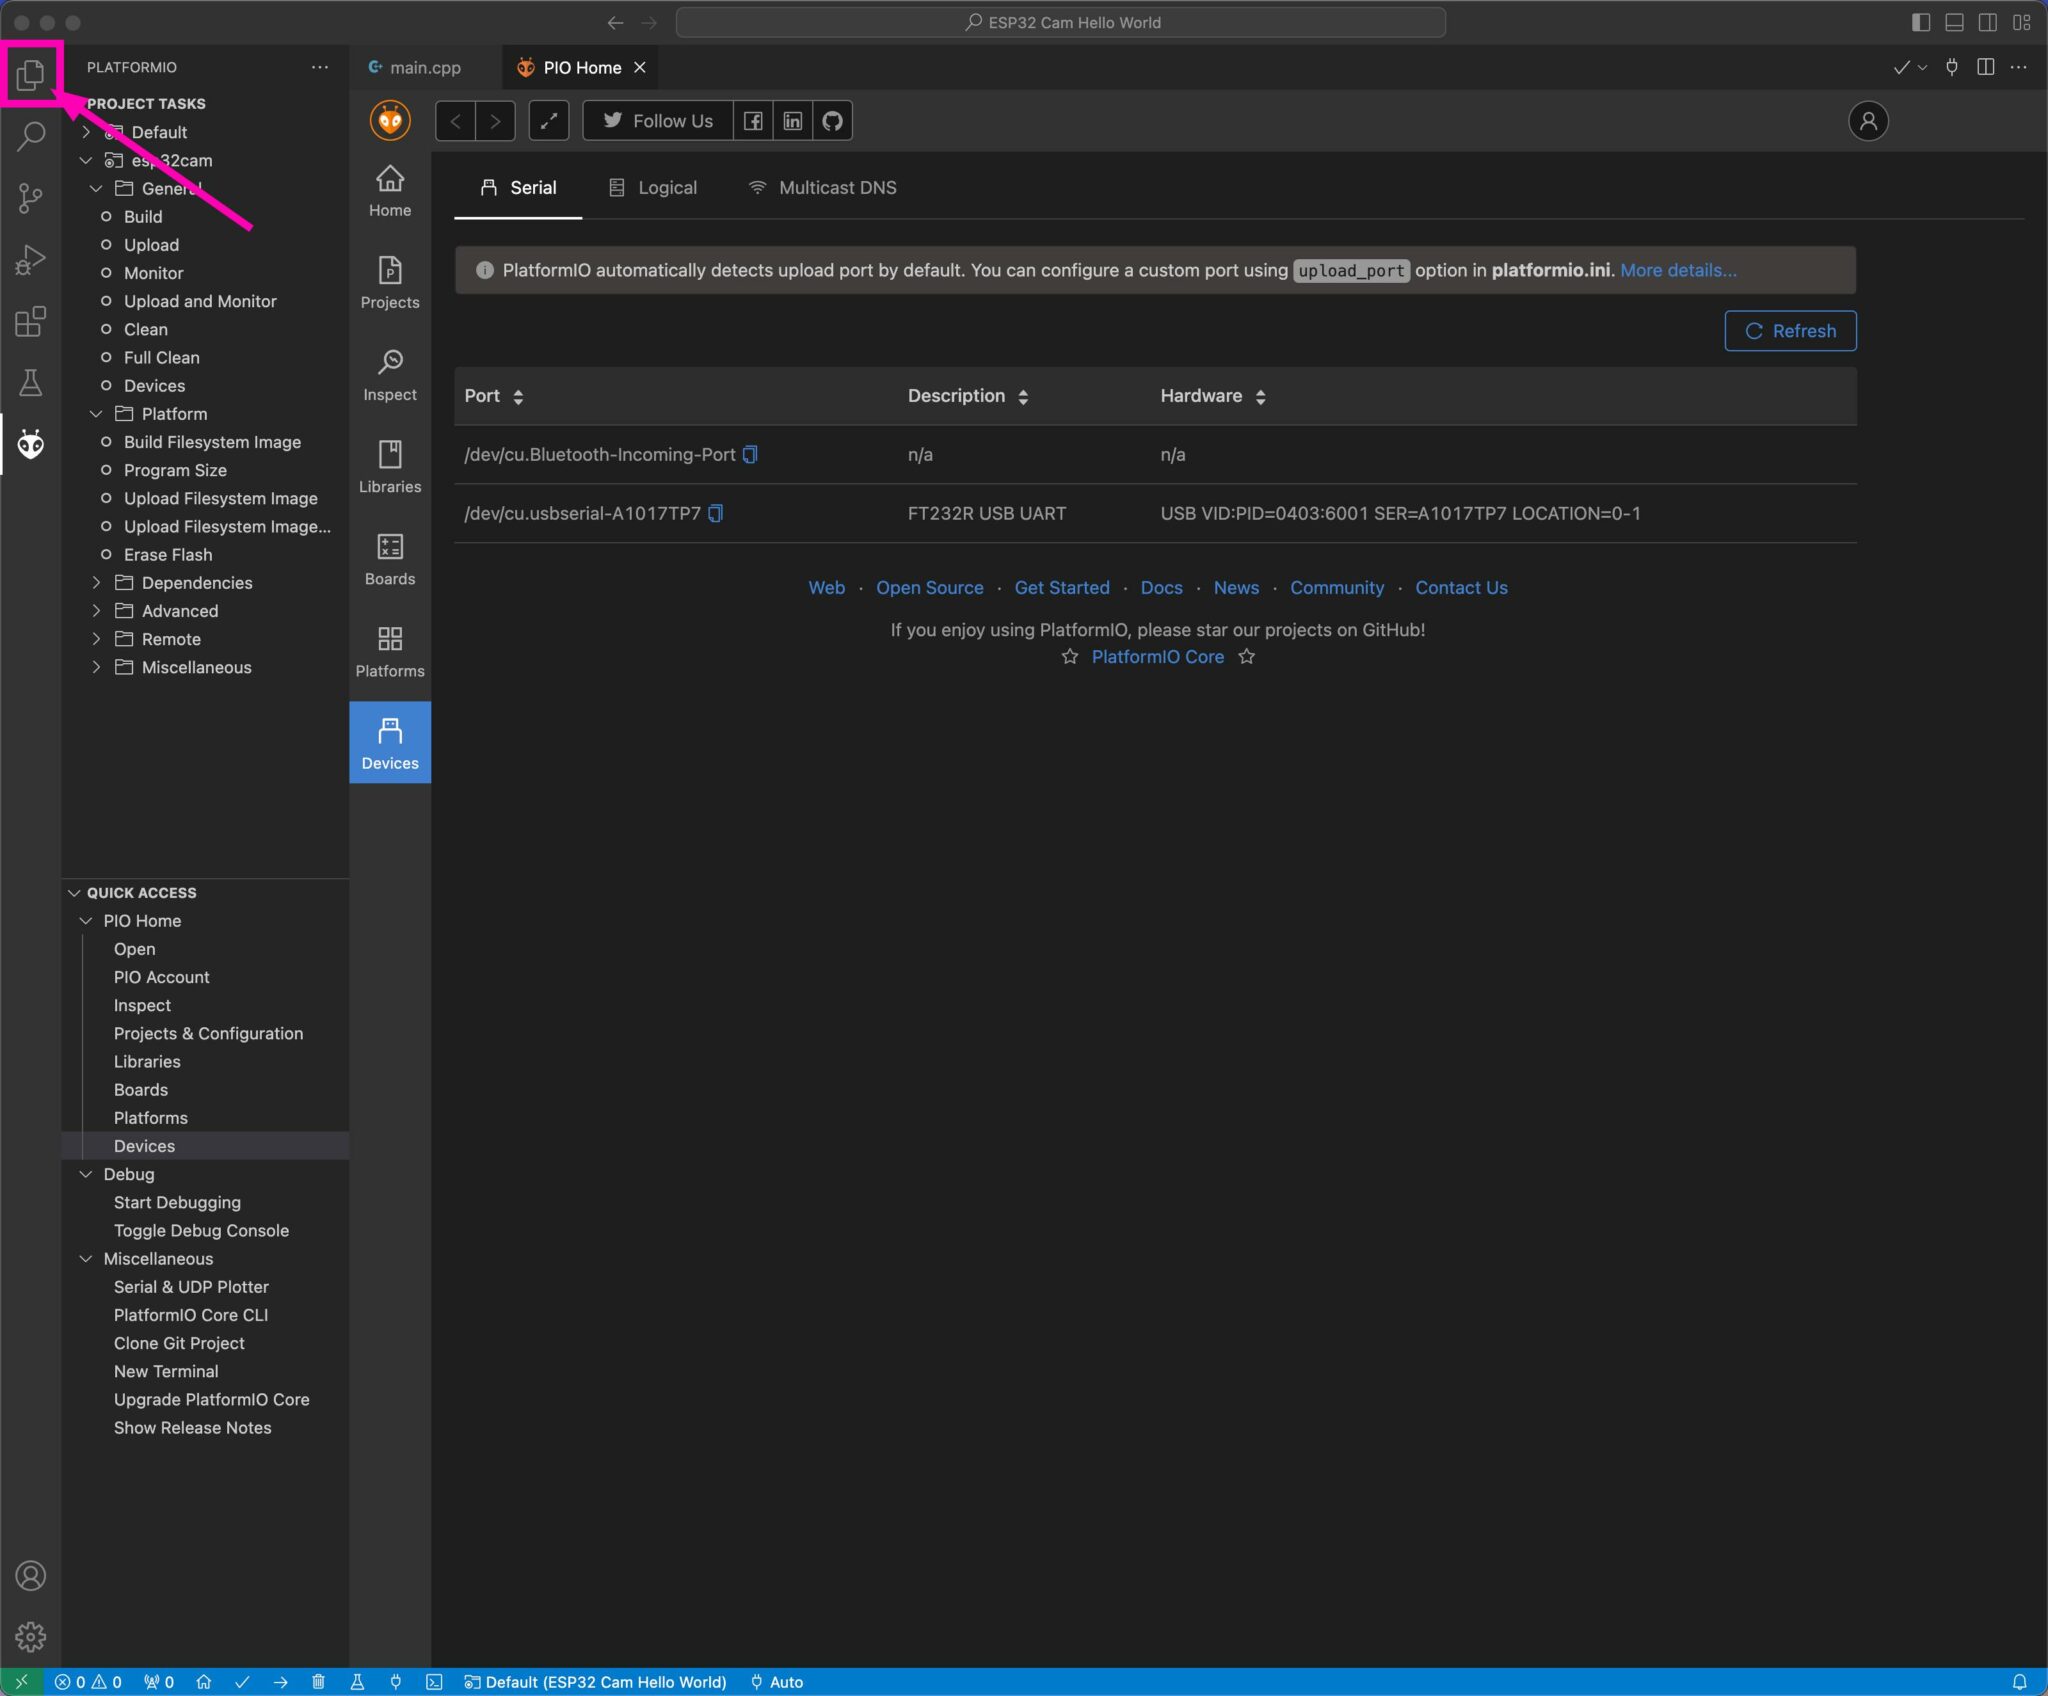Open the Extensions view icon
Viewport: 2048px width, 1696px height.
pyautogui.click(x=30, y=321)
